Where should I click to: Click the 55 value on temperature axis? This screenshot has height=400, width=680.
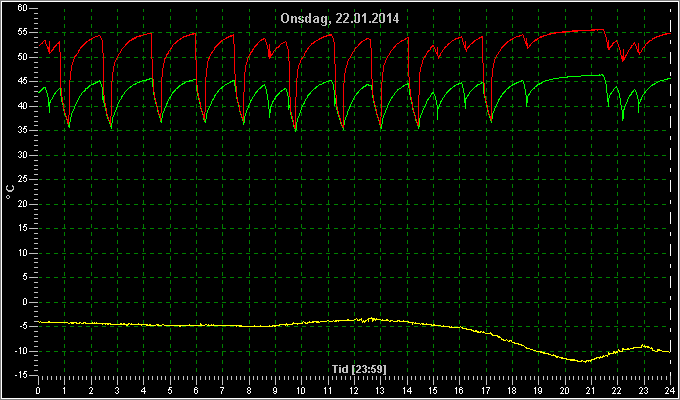coord(23,33)
